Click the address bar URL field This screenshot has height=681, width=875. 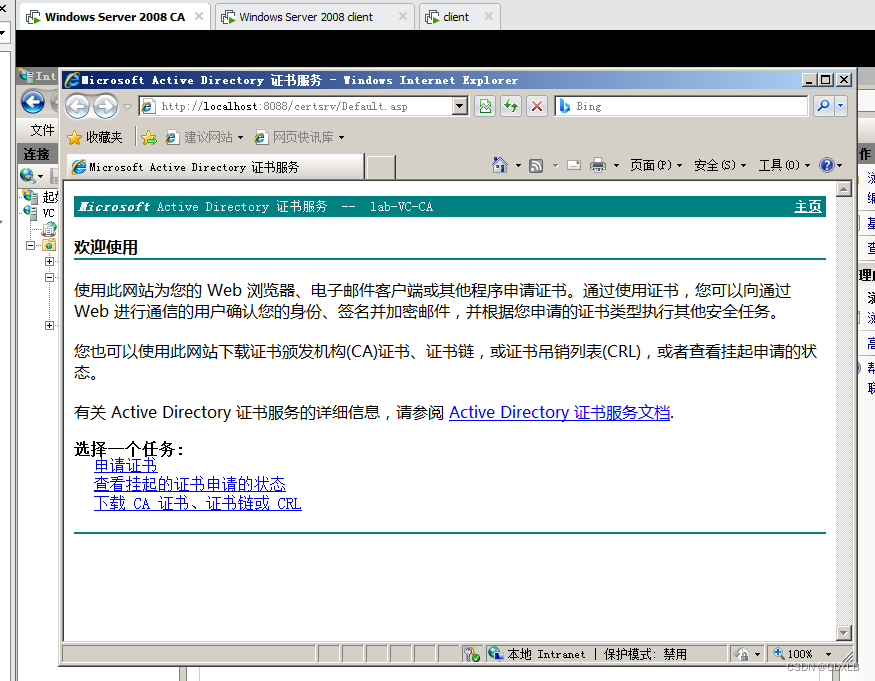(297, 106)
